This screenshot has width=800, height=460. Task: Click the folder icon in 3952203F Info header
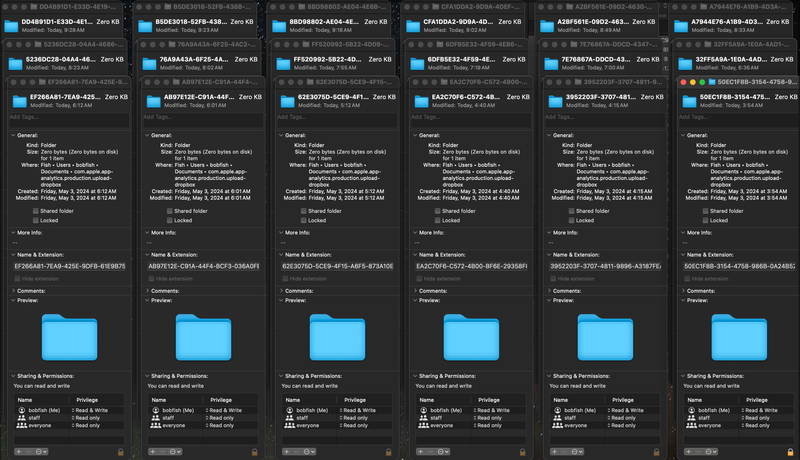coord(555,101)
